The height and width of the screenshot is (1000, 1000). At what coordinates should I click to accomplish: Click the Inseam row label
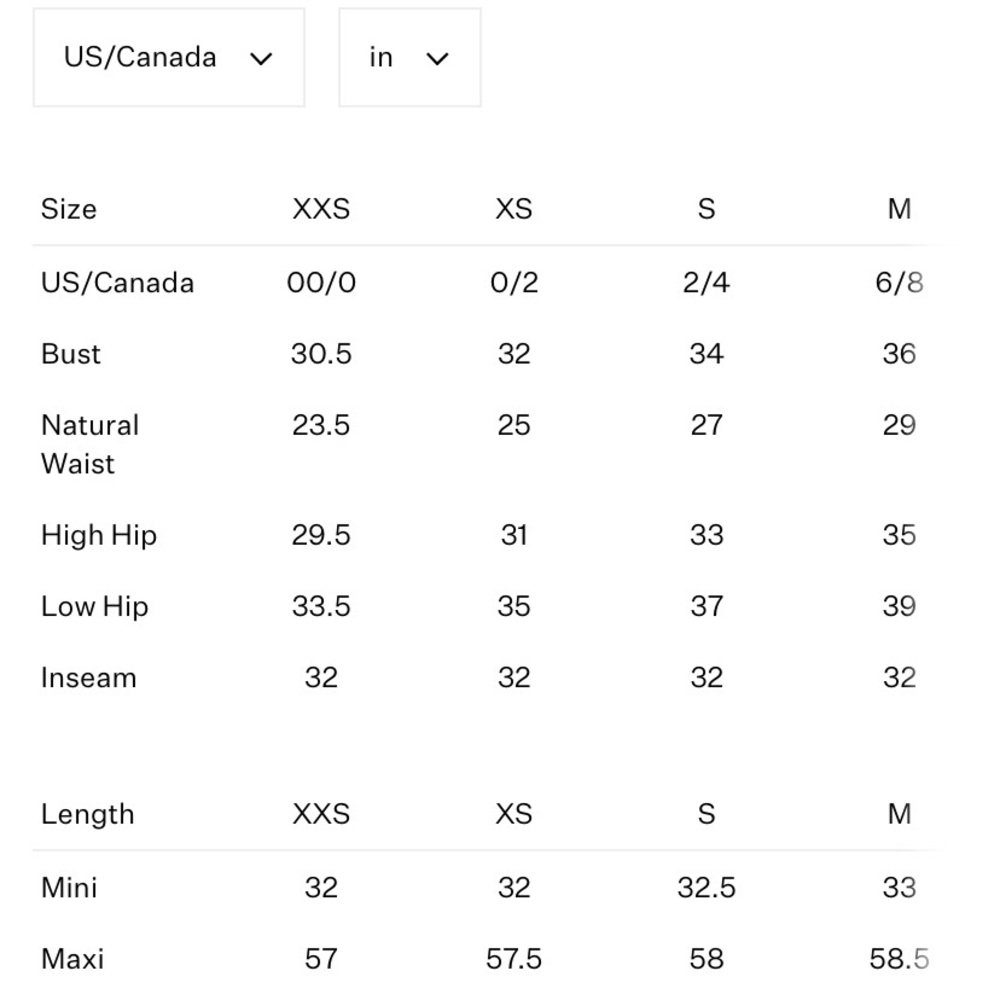(89, 678)
